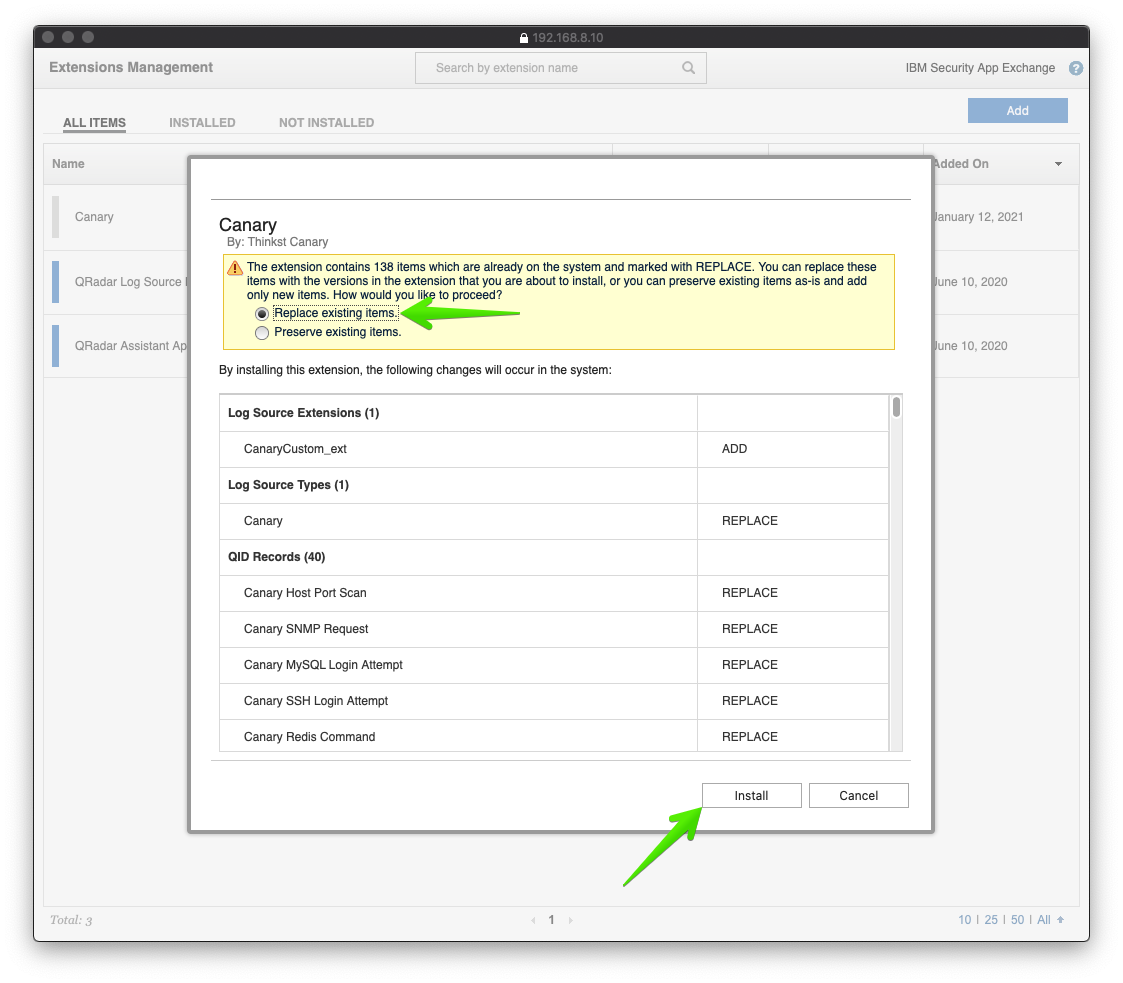
Task: Open IBM Security App Exchange link
Action: 980,68
